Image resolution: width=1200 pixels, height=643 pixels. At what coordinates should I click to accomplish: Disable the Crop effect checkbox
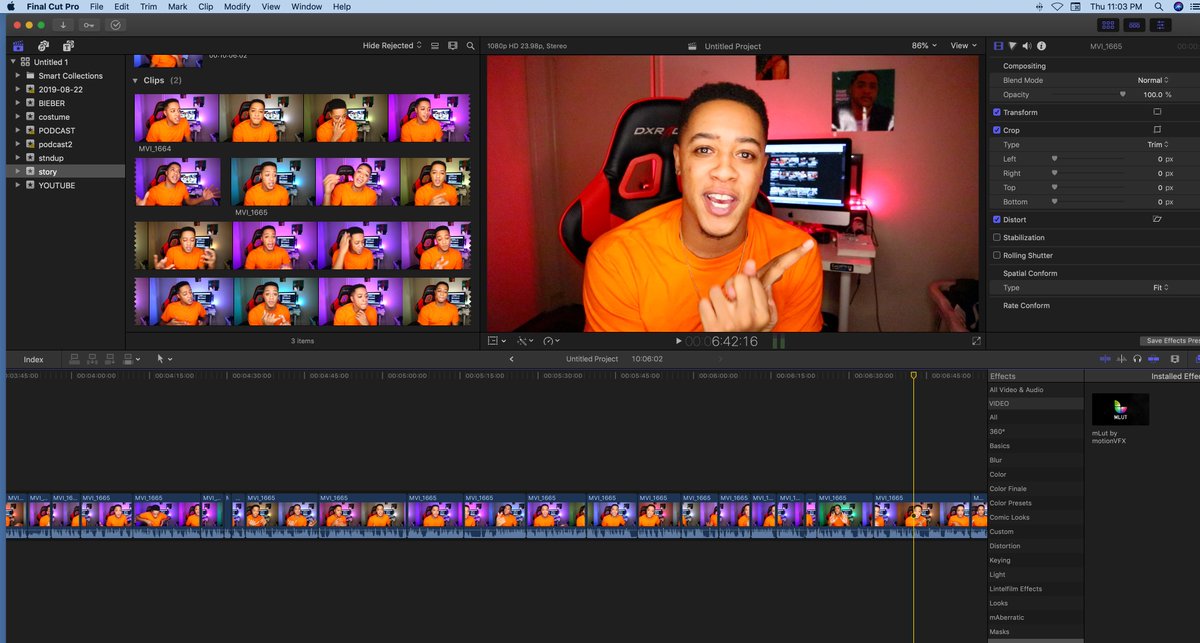coord(996,129)
